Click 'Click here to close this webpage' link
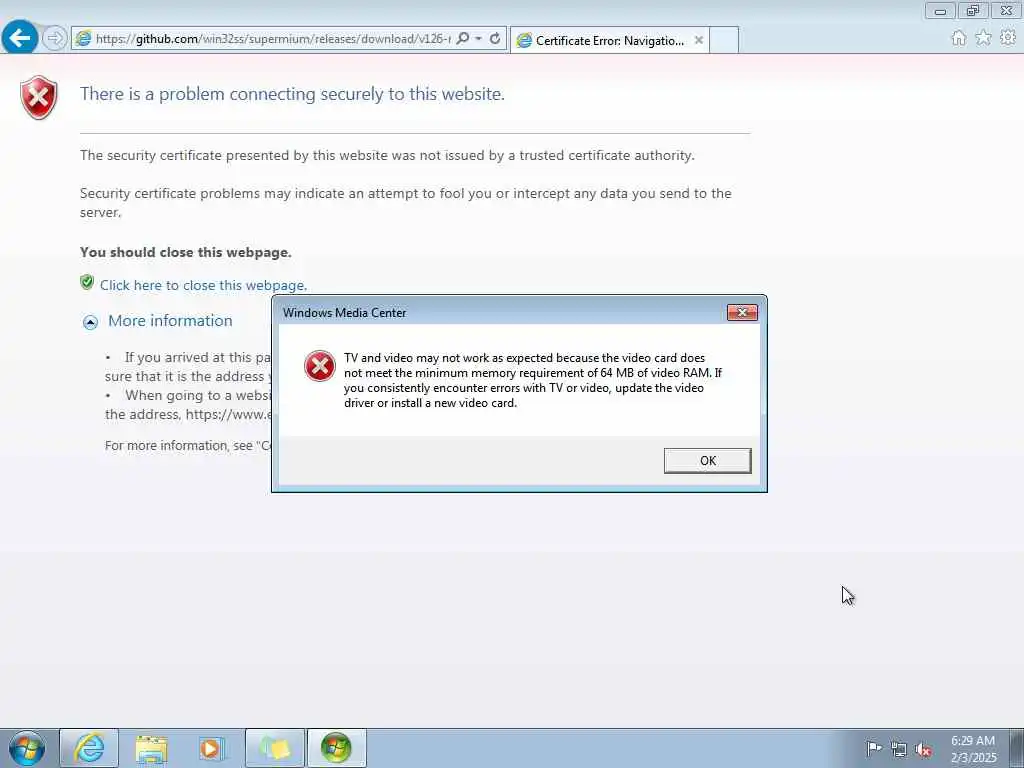 pyautogui.click(x=203, y=285)
